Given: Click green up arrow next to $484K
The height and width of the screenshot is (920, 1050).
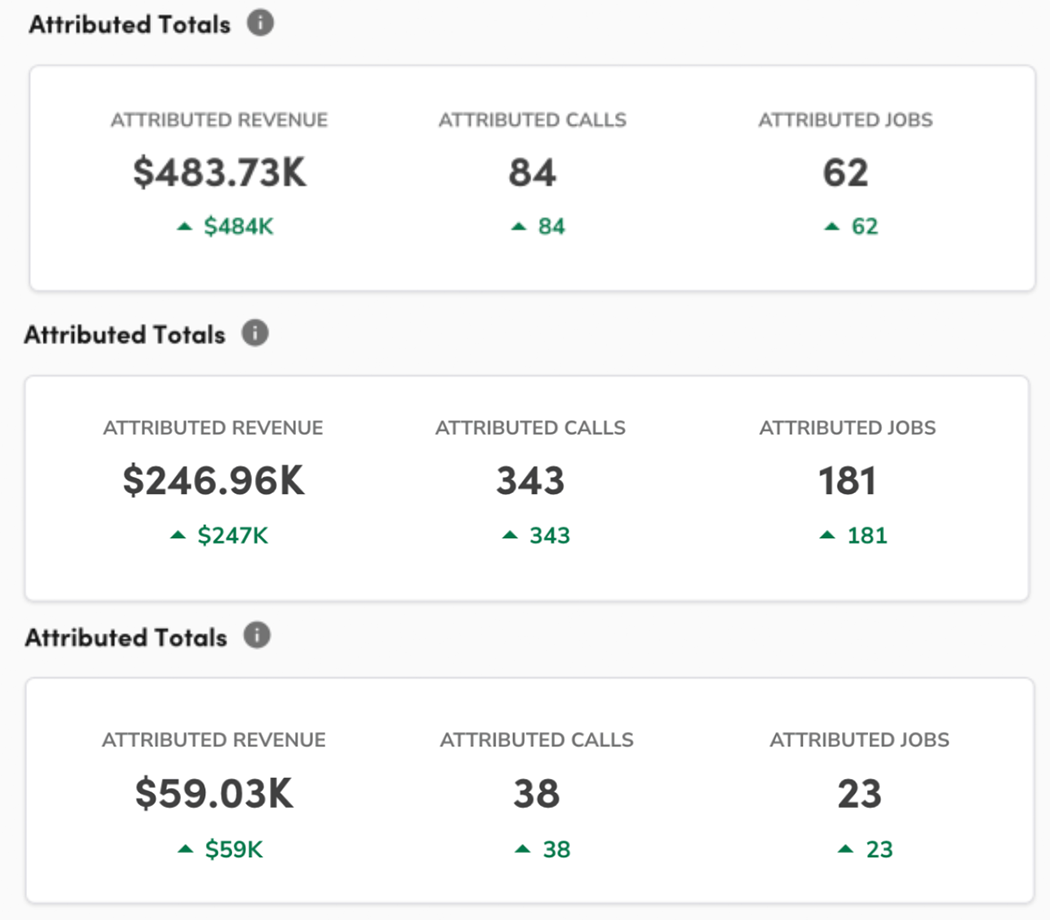Looking at the screenshot, I should 184,227.
